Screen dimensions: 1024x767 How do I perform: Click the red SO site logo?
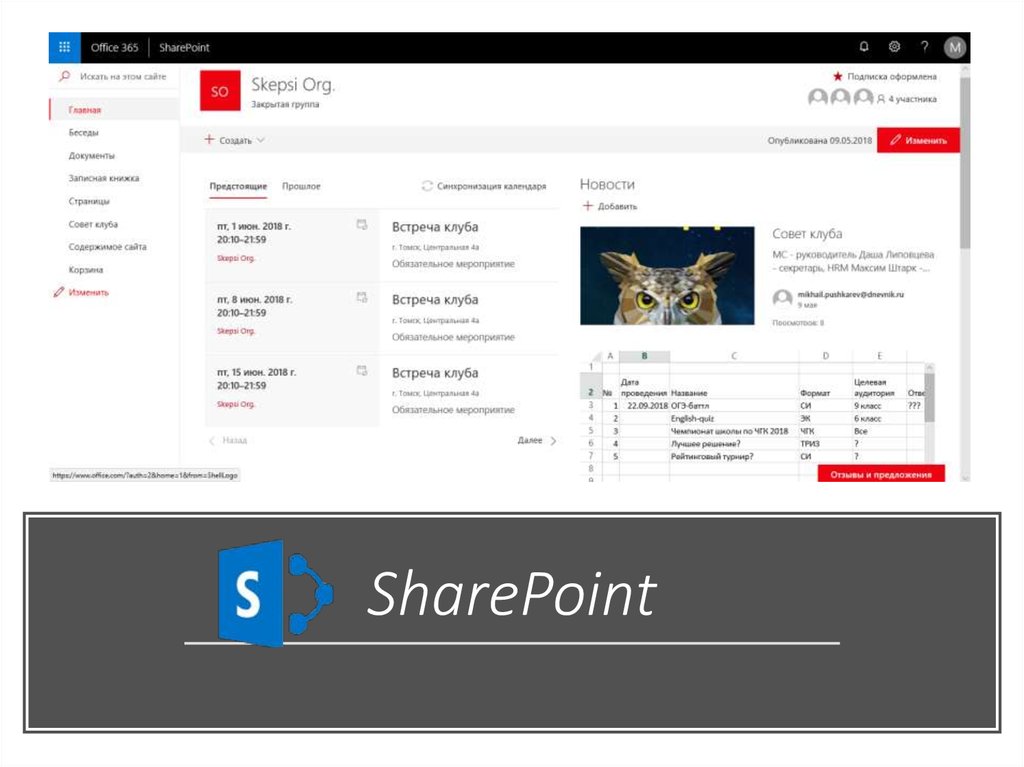(220, 91)
